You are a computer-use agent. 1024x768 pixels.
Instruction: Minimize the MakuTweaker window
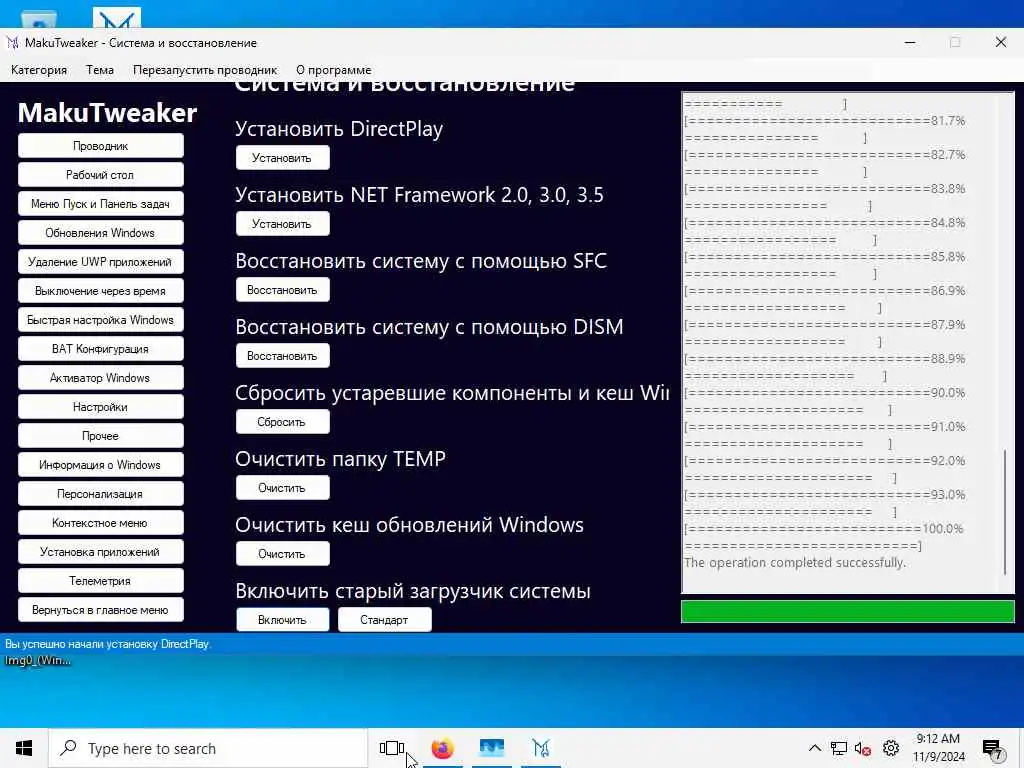[910, 42]
